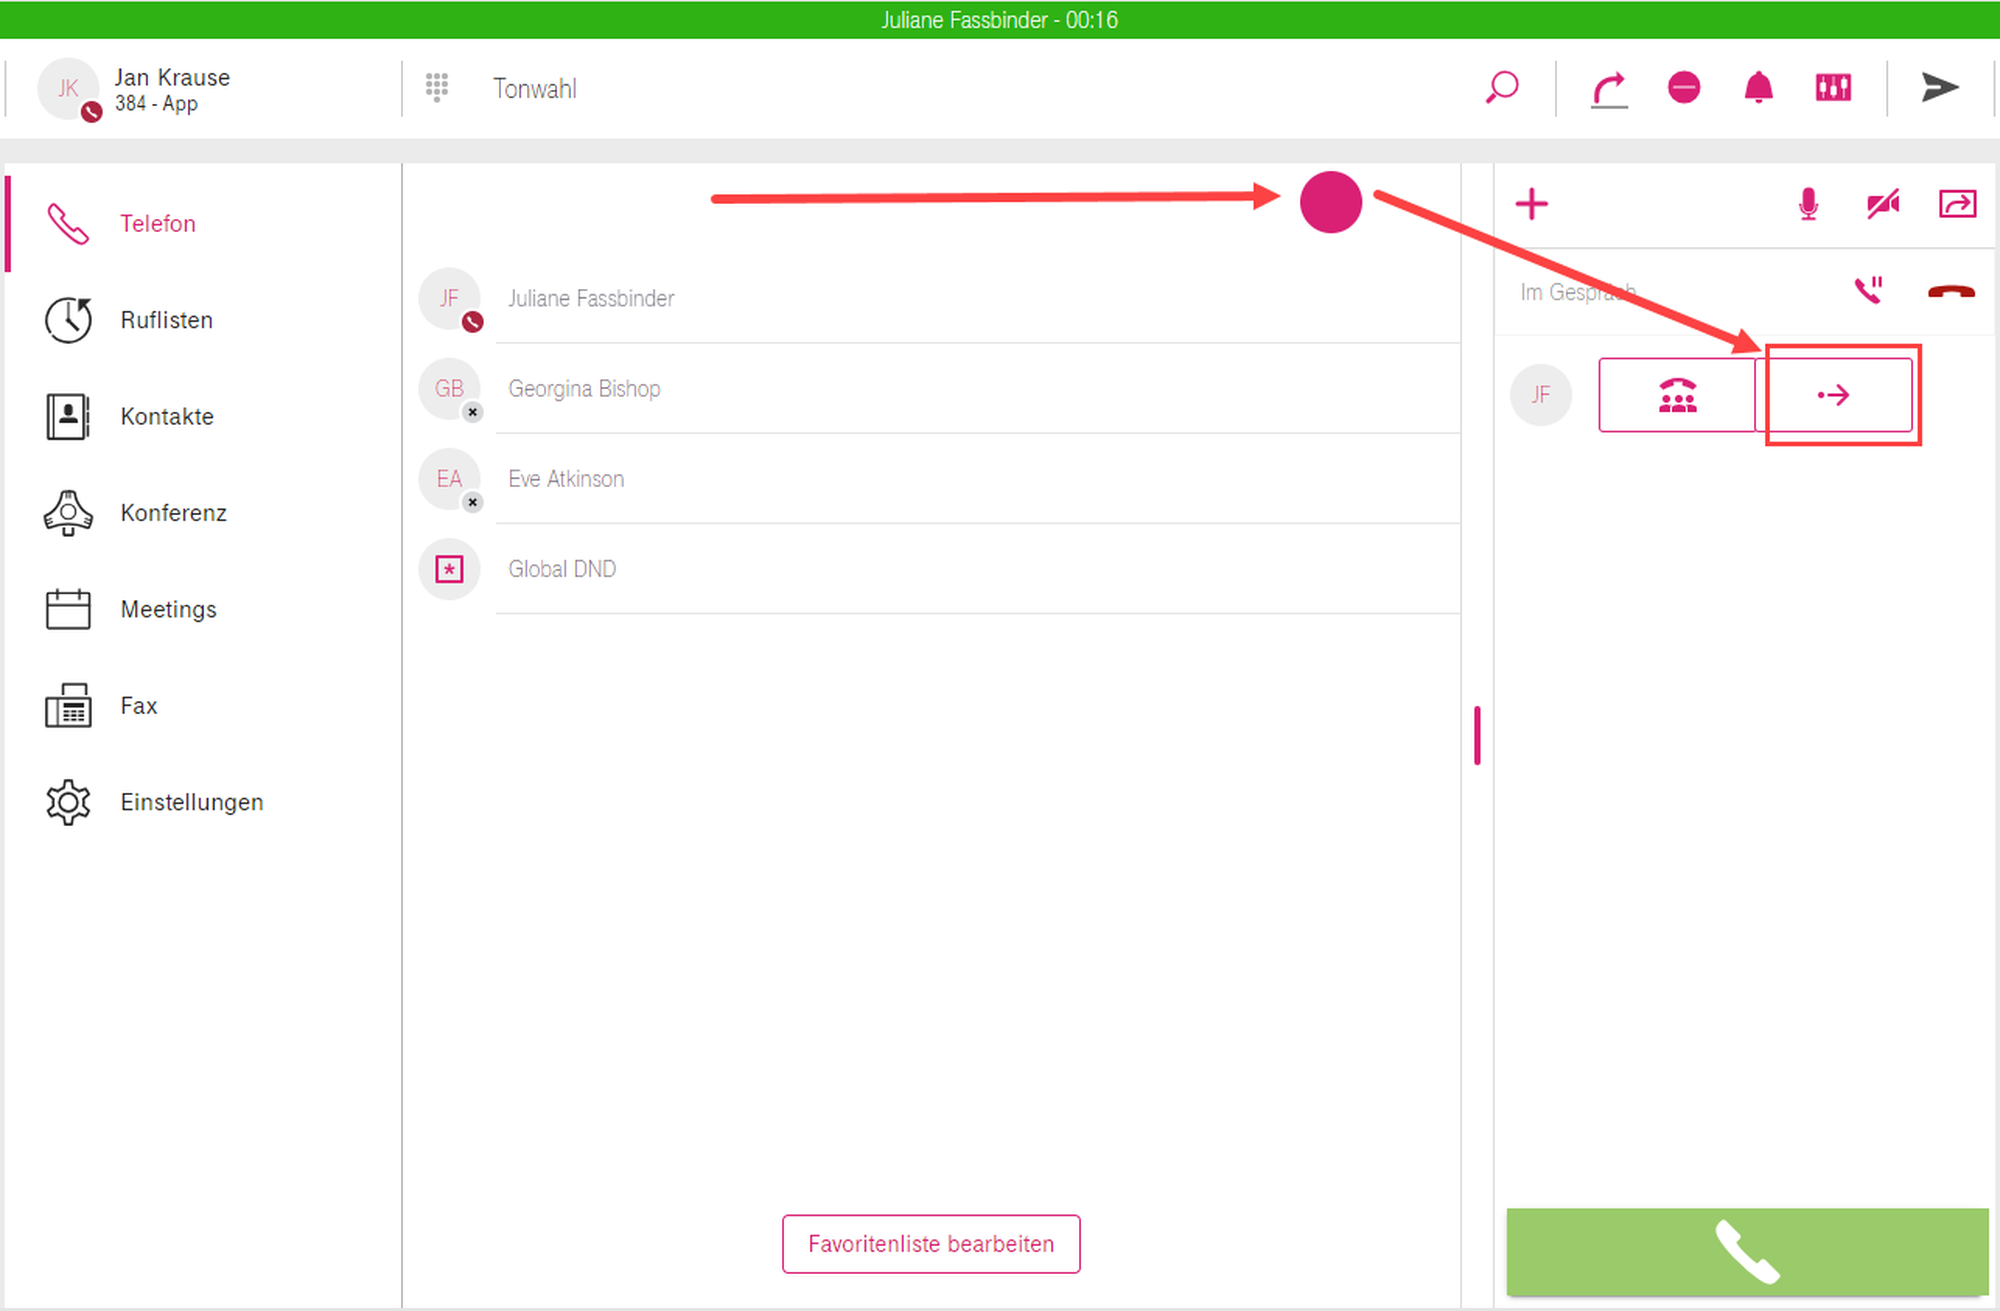Add a call with the plus icon

coord(1531,204)
